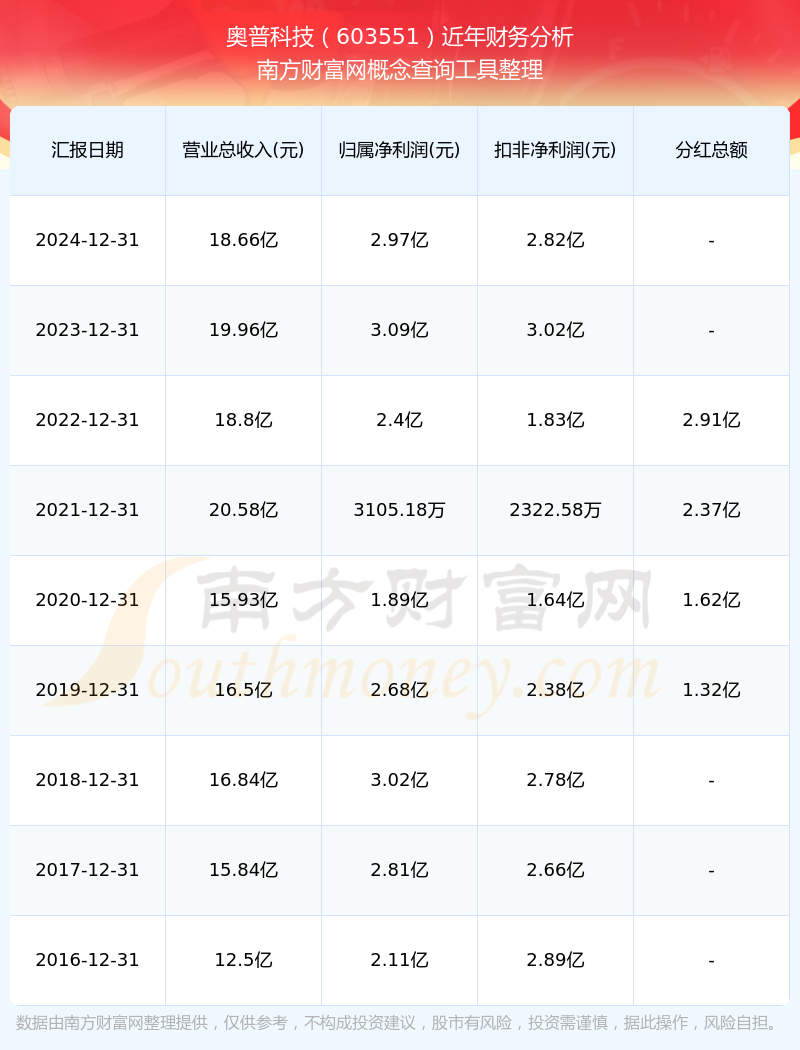
Task: Select the net profit value 3105.18万
Action: tap(399, 510)
